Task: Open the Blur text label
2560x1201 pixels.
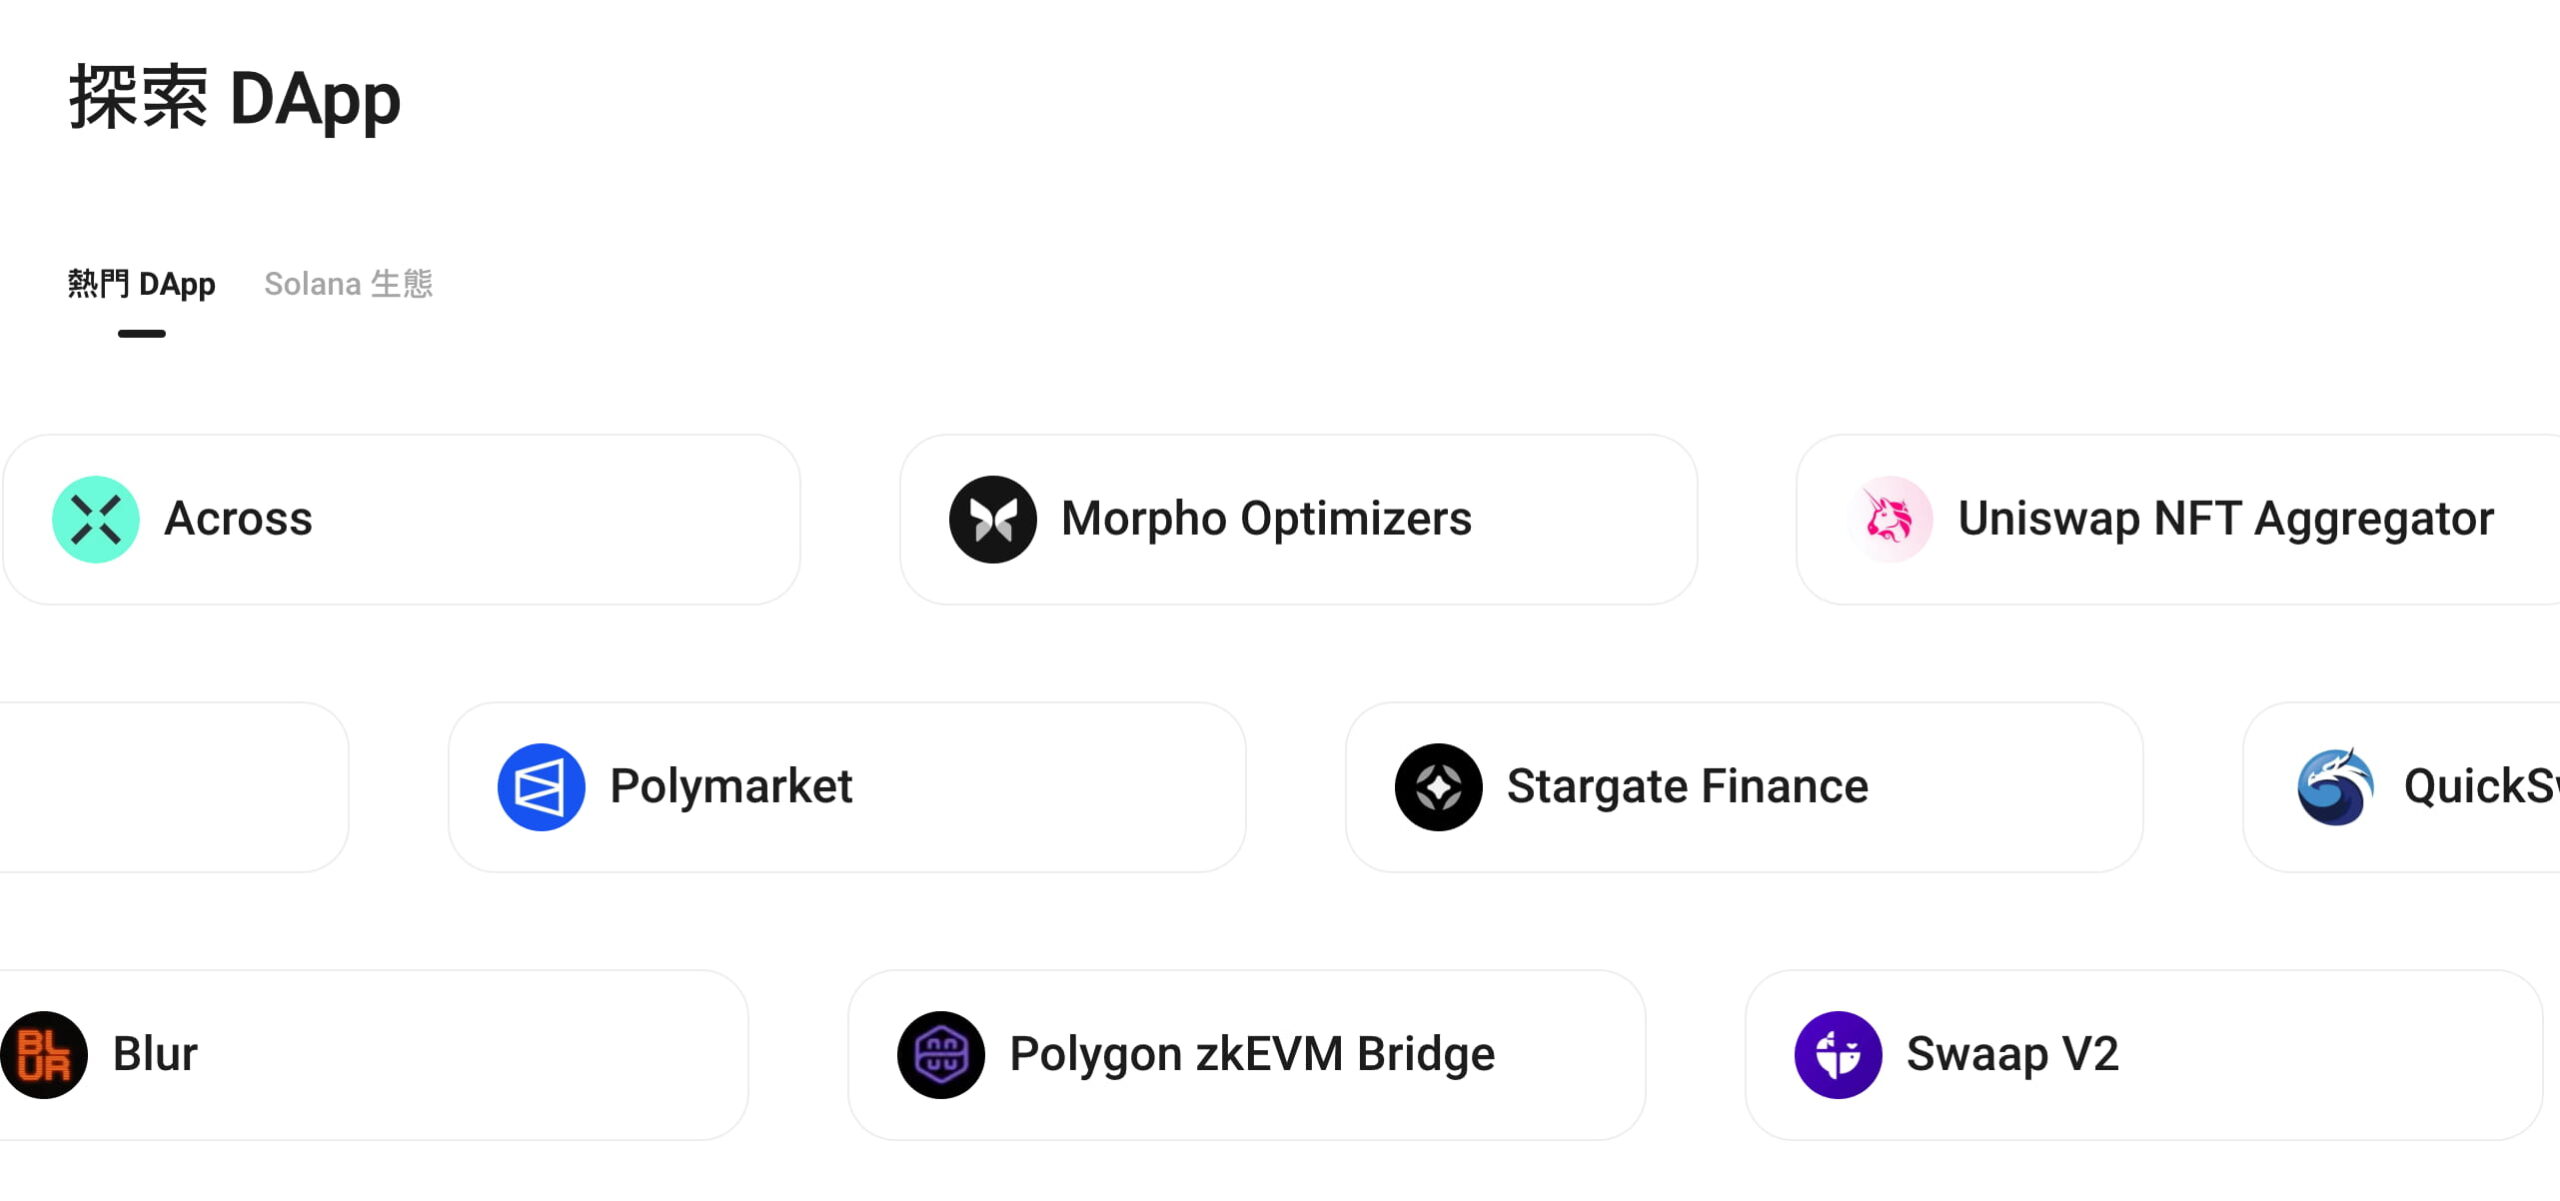Action: [x=155, y=1054]
